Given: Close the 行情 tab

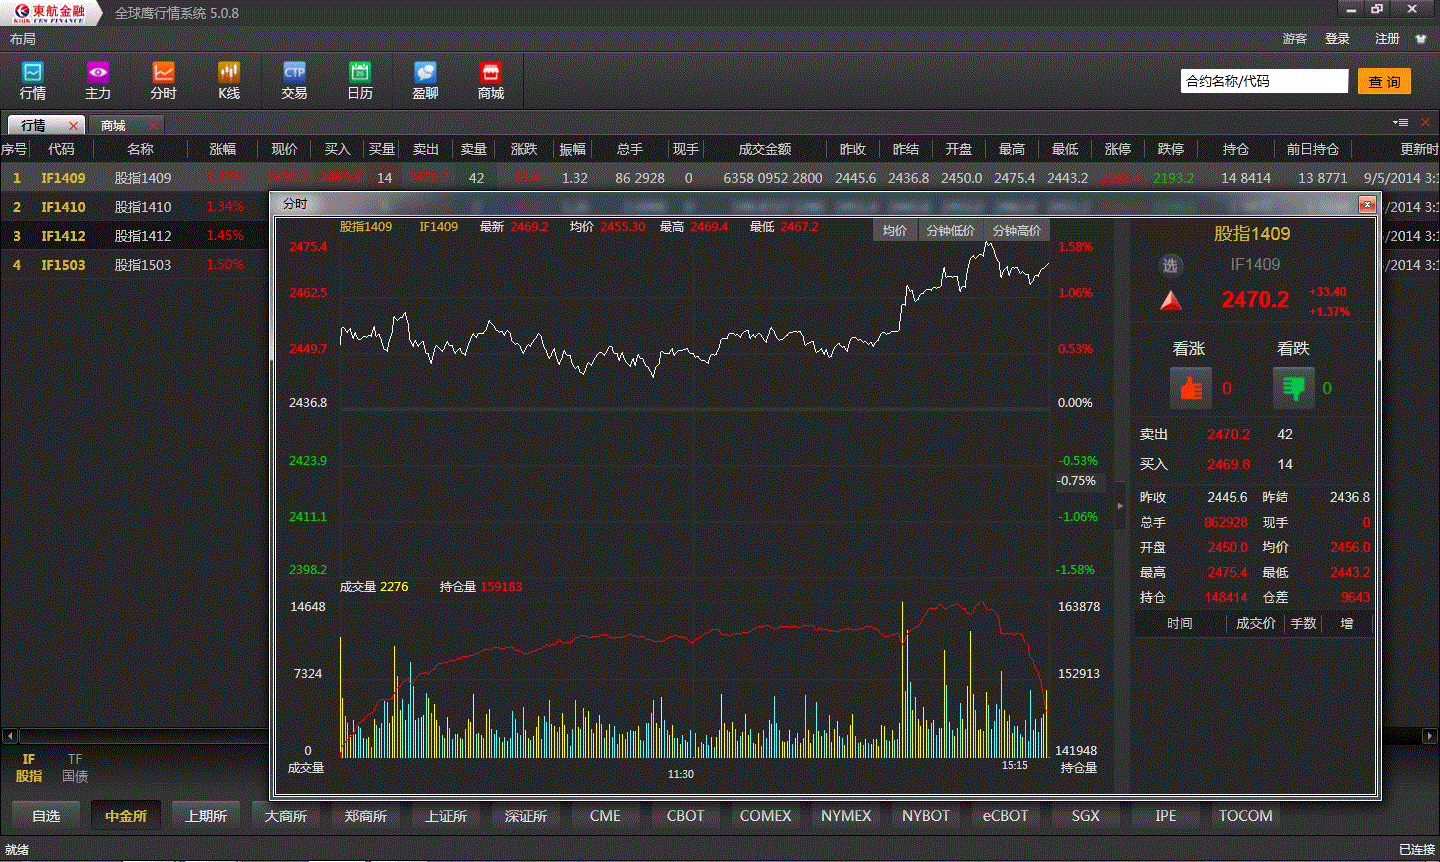Looking at the screenshot, I should [x=73, y=126].
